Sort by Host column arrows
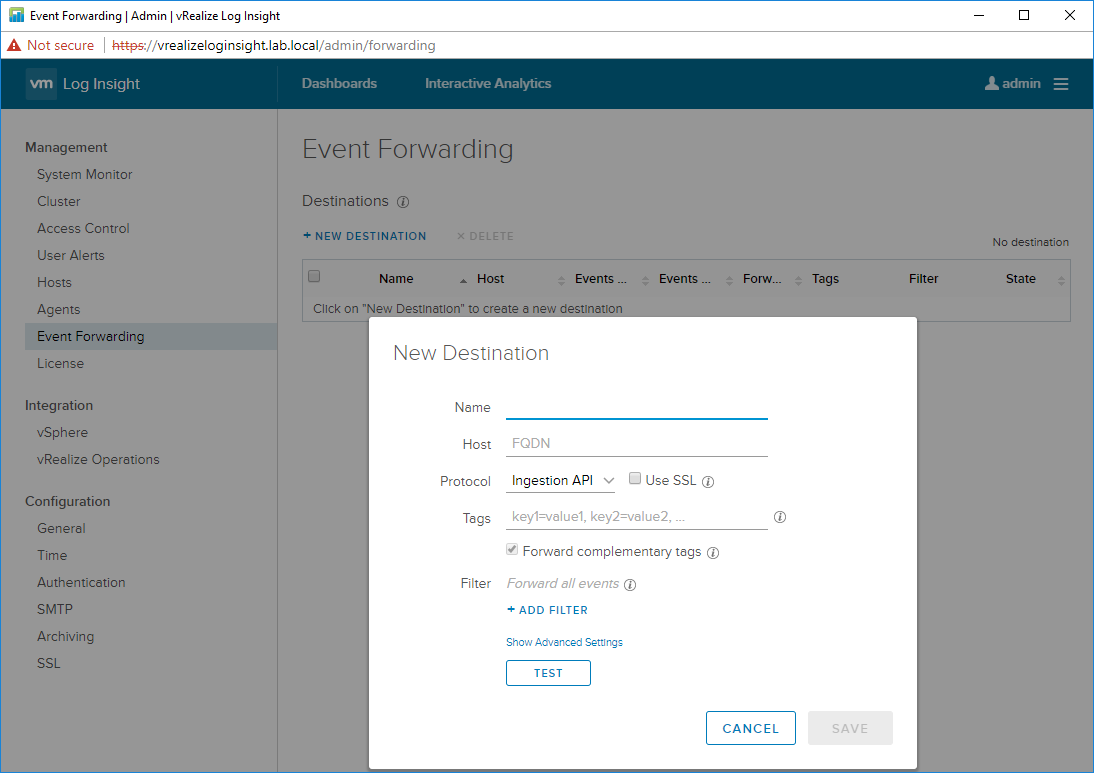 [x=562, y=280]
